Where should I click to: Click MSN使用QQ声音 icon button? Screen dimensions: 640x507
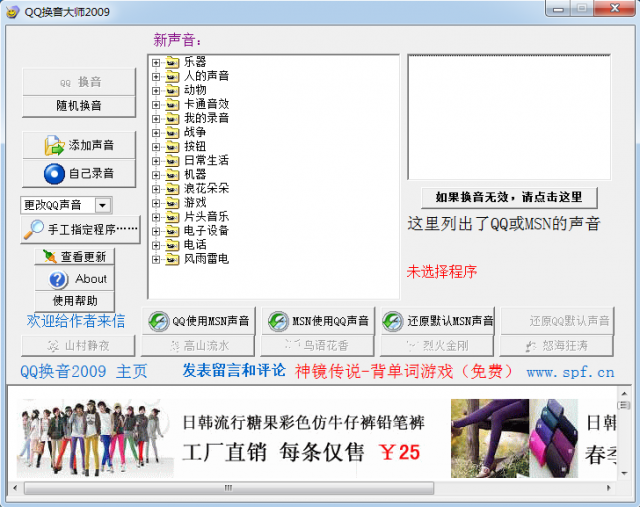pyautogui.click(x=277, y=321)
